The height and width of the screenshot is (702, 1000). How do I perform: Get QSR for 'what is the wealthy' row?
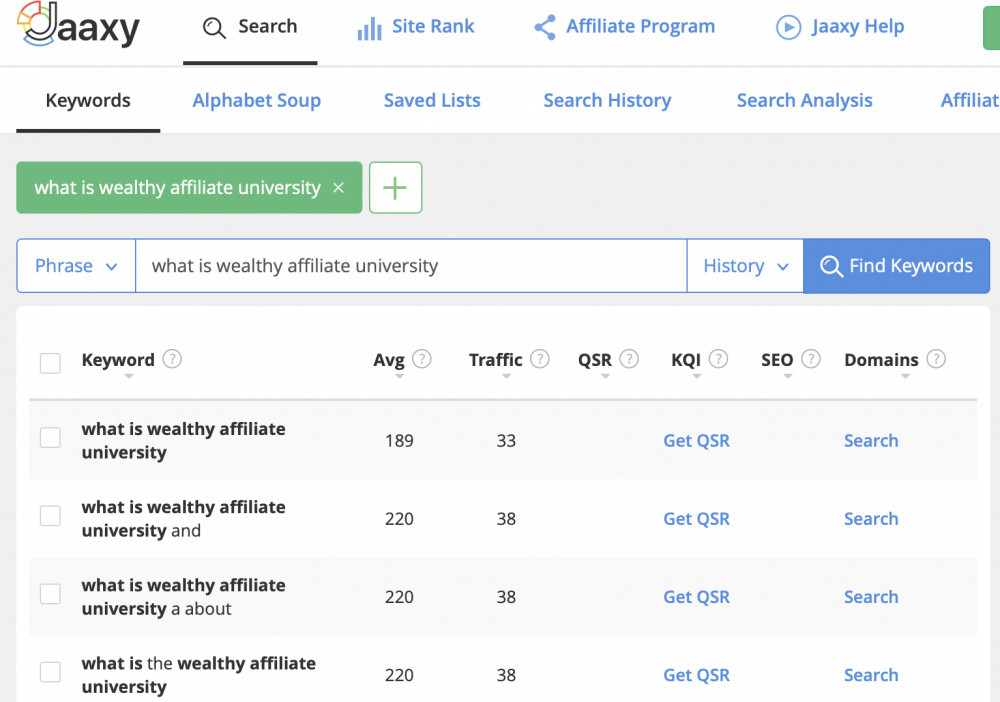[x=696, y=675]
